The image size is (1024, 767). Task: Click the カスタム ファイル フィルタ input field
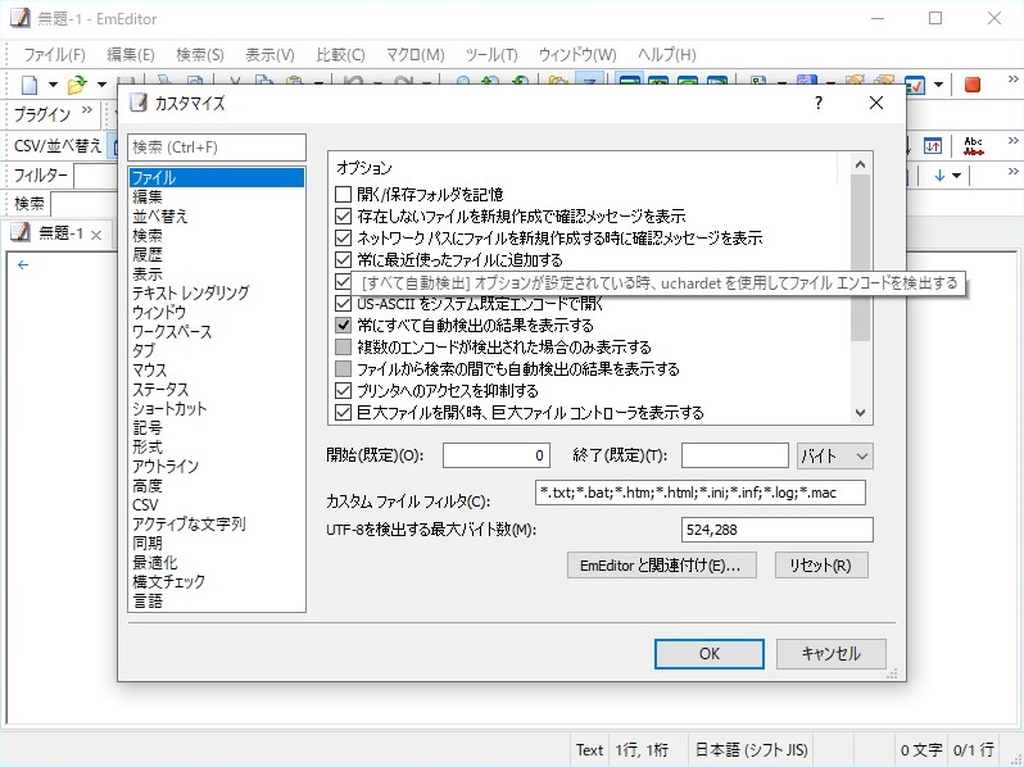(x=700, y=492)
